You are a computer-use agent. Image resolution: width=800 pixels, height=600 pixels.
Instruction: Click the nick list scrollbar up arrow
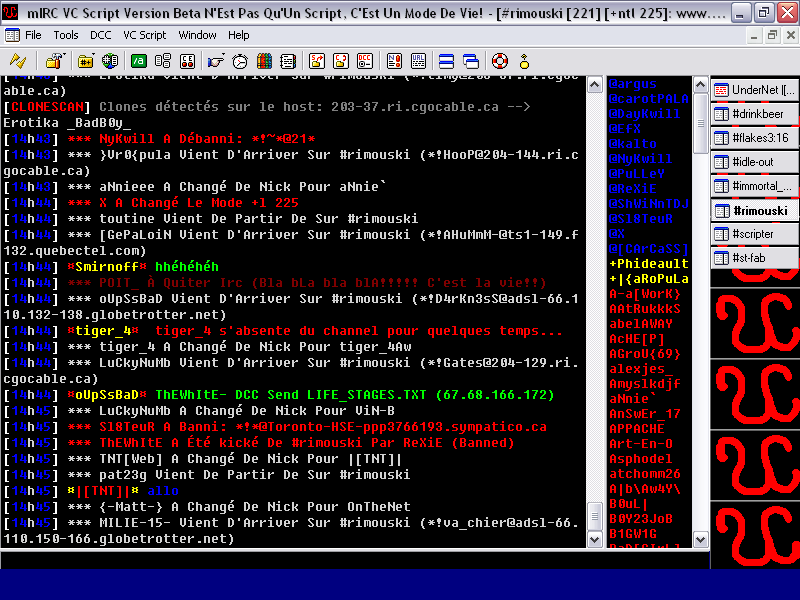point(701,85)
